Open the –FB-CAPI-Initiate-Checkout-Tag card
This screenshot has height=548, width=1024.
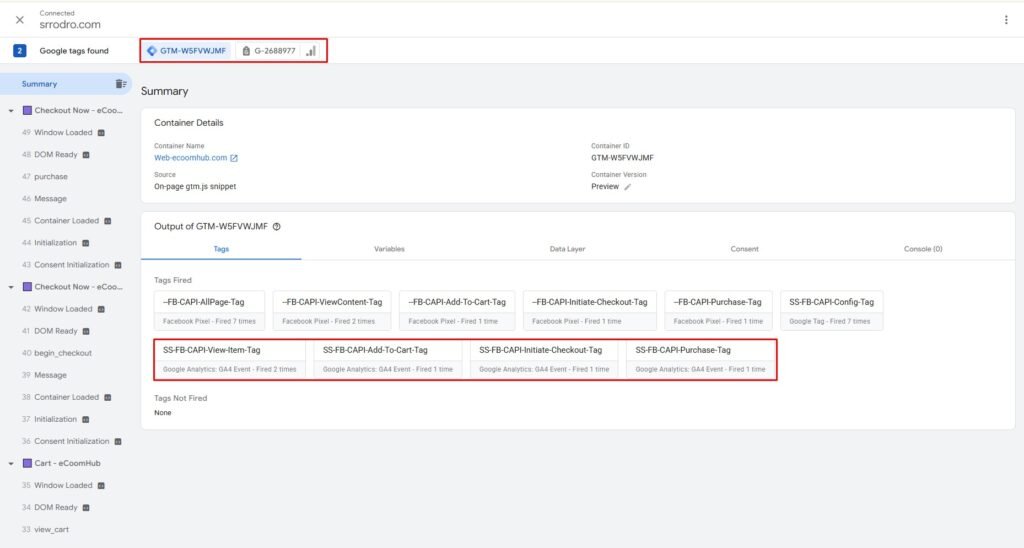[x=590, y=311]
